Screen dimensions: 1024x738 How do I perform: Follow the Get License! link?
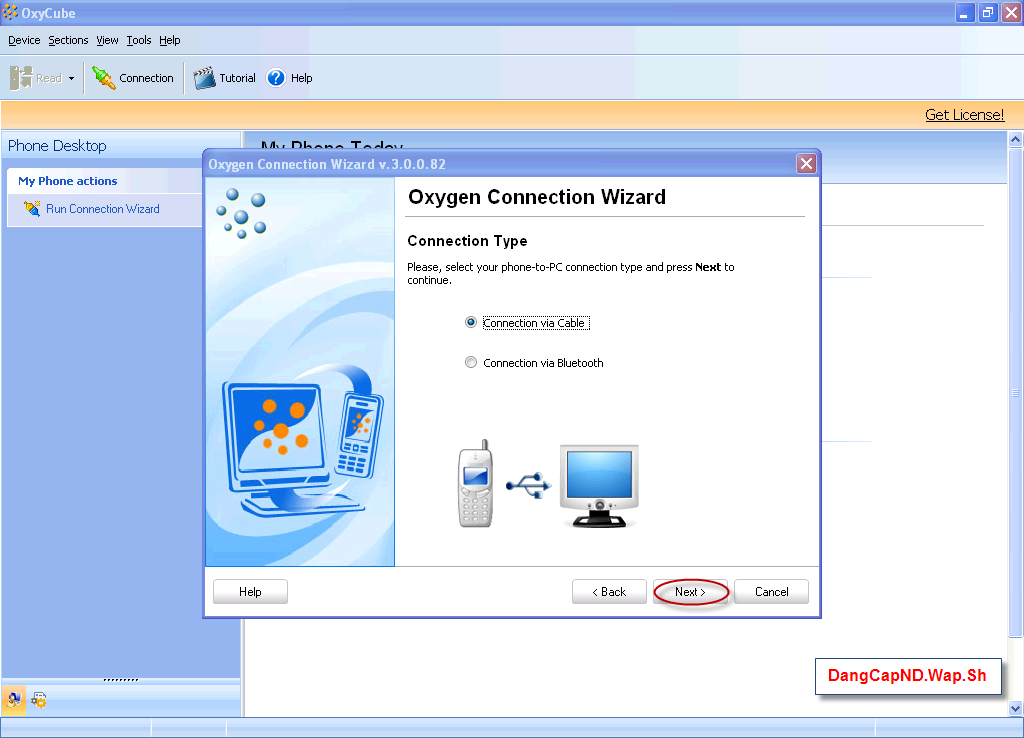pos(965,115)
